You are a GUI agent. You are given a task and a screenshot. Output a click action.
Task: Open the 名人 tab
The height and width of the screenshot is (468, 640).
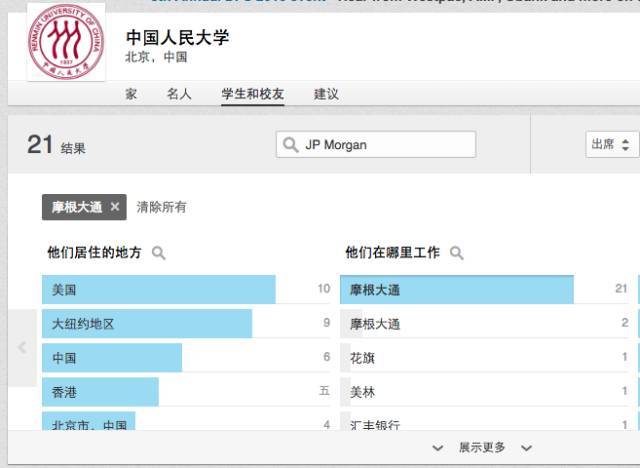pos(179,94)
